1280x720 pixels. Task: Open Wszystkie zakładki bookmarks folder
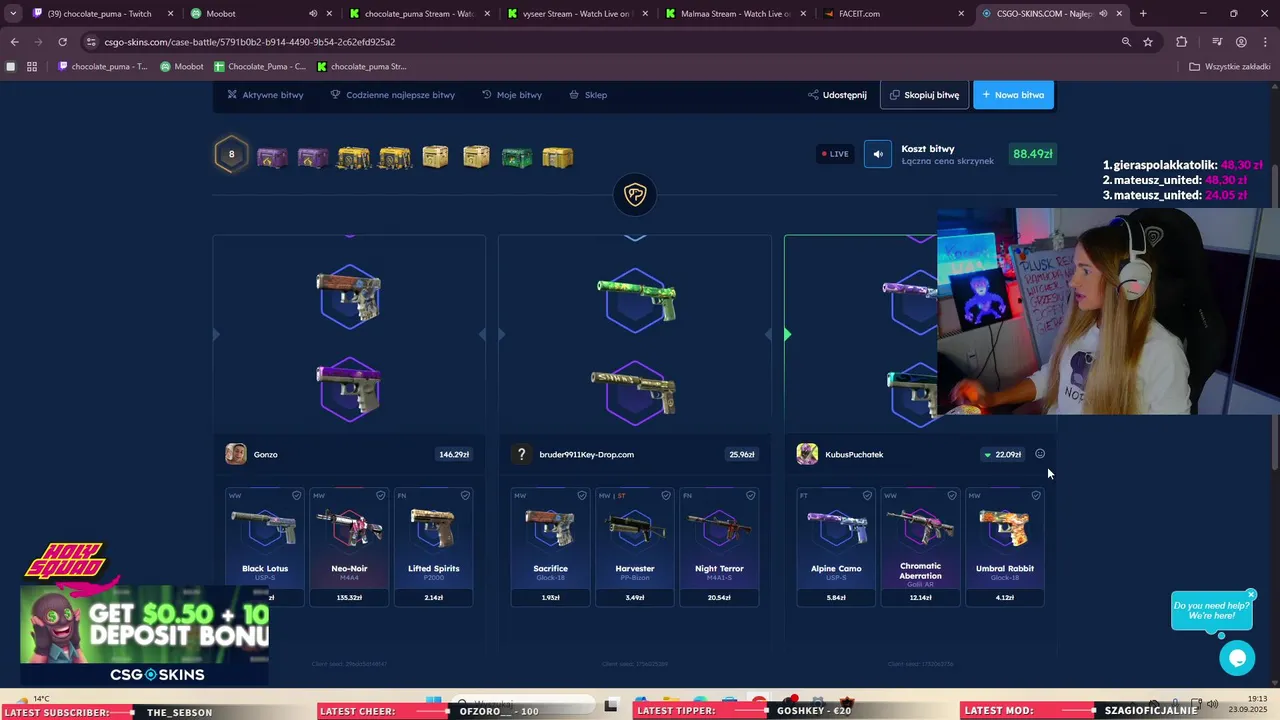point(1230,67)
